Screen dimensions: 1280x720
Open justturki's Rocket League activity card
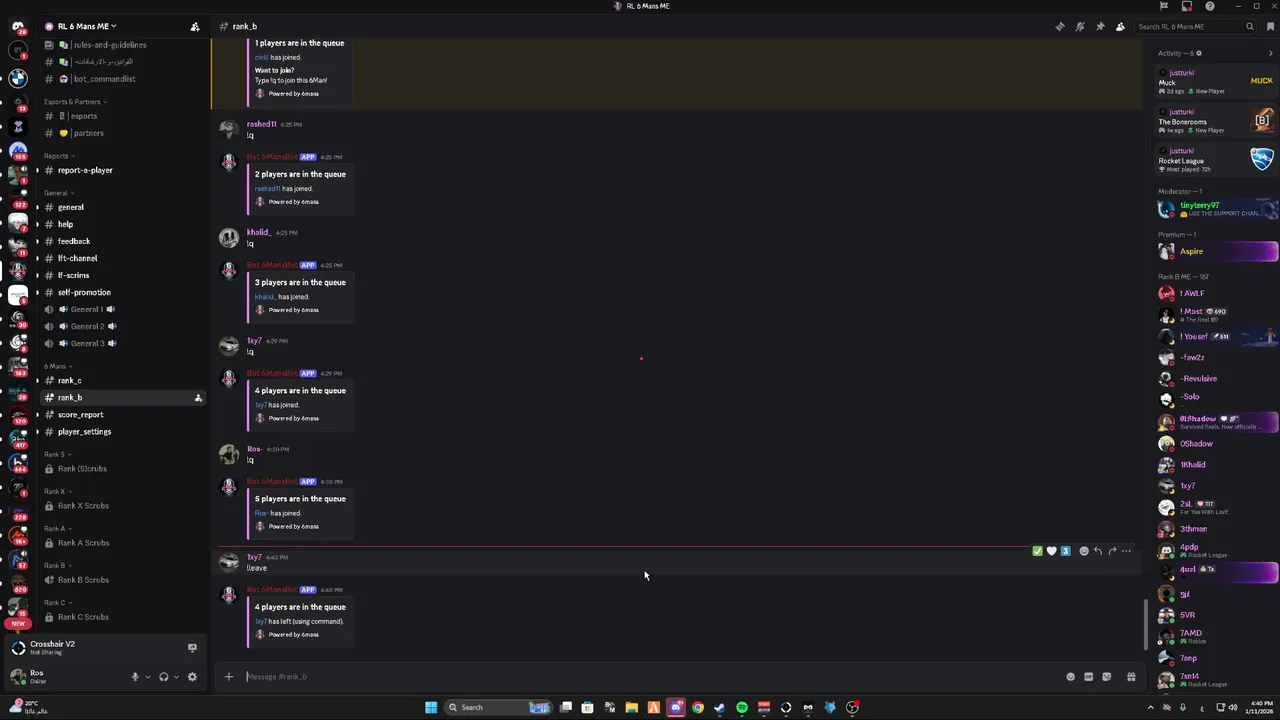pos(1217,160)
